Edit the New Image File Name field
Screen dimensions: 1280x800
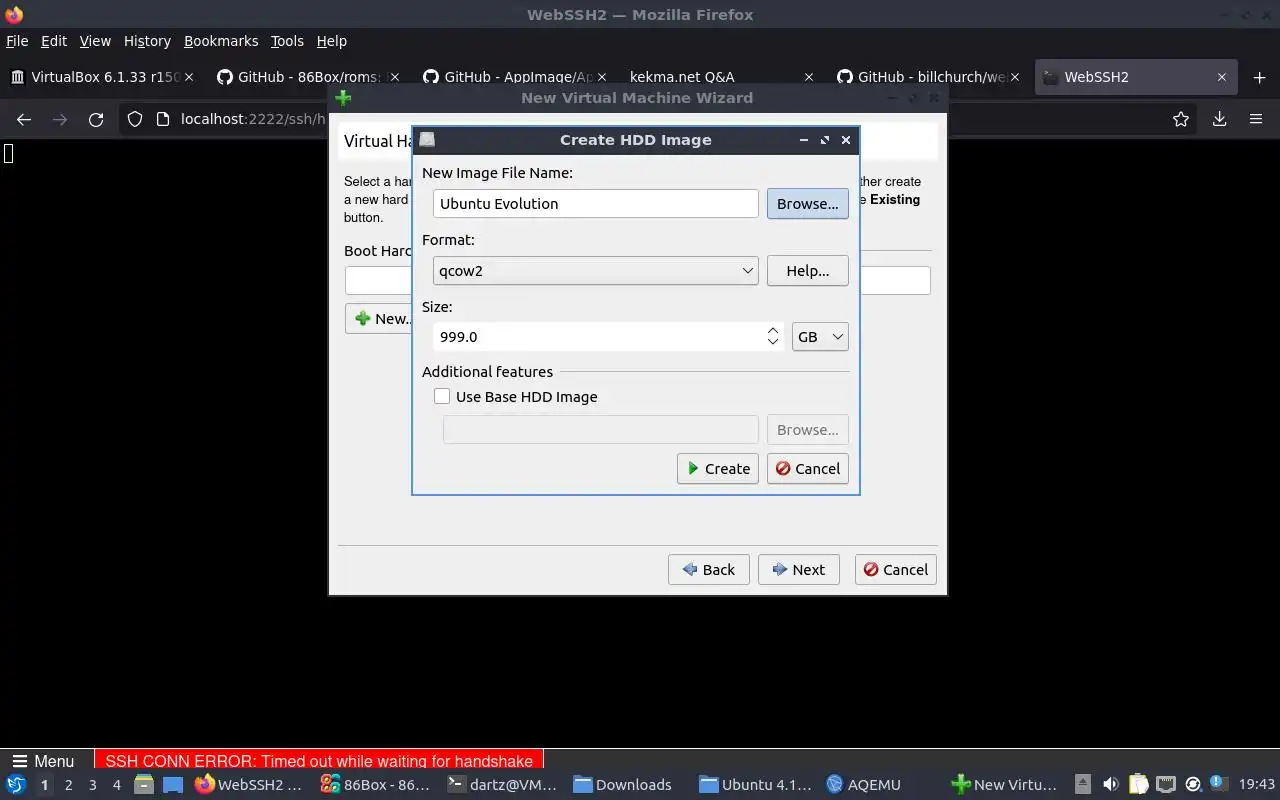pos(596,203)
